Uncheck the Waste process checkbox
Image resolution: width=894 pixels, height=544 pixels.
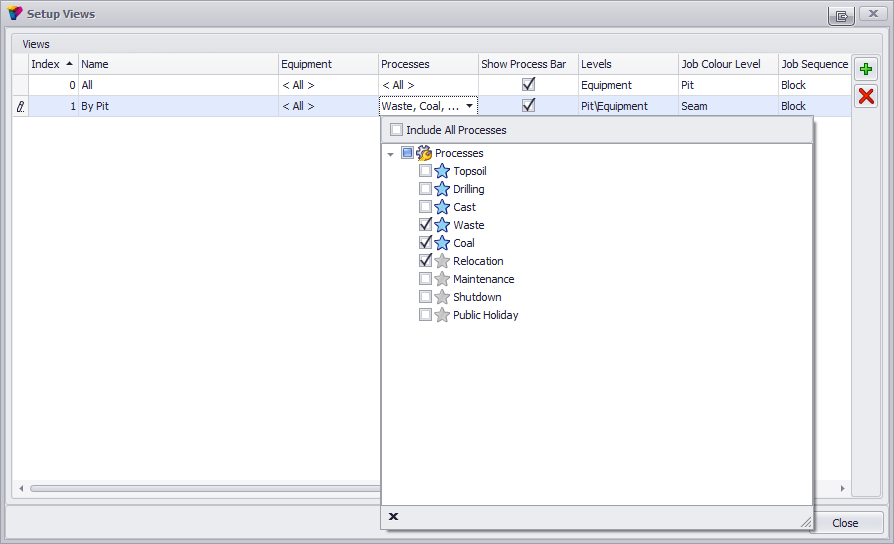(x=425, y=224)
